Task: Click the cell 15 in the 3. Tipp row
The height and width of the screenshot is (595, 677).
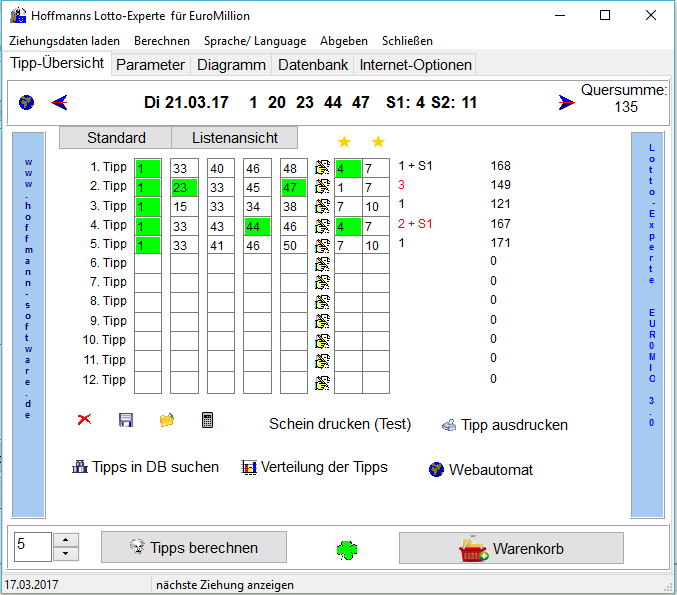Action: 184,207
